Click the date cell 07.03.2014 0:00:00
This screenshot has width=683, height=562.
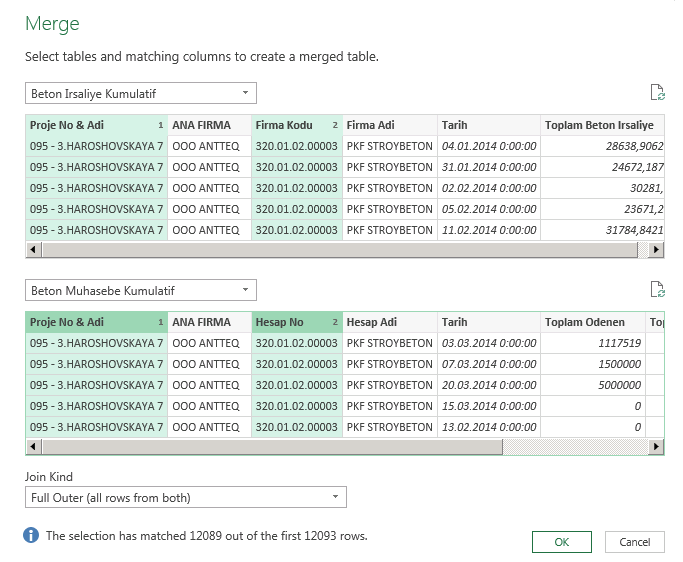pyautogui.click(x=489, y=364)
